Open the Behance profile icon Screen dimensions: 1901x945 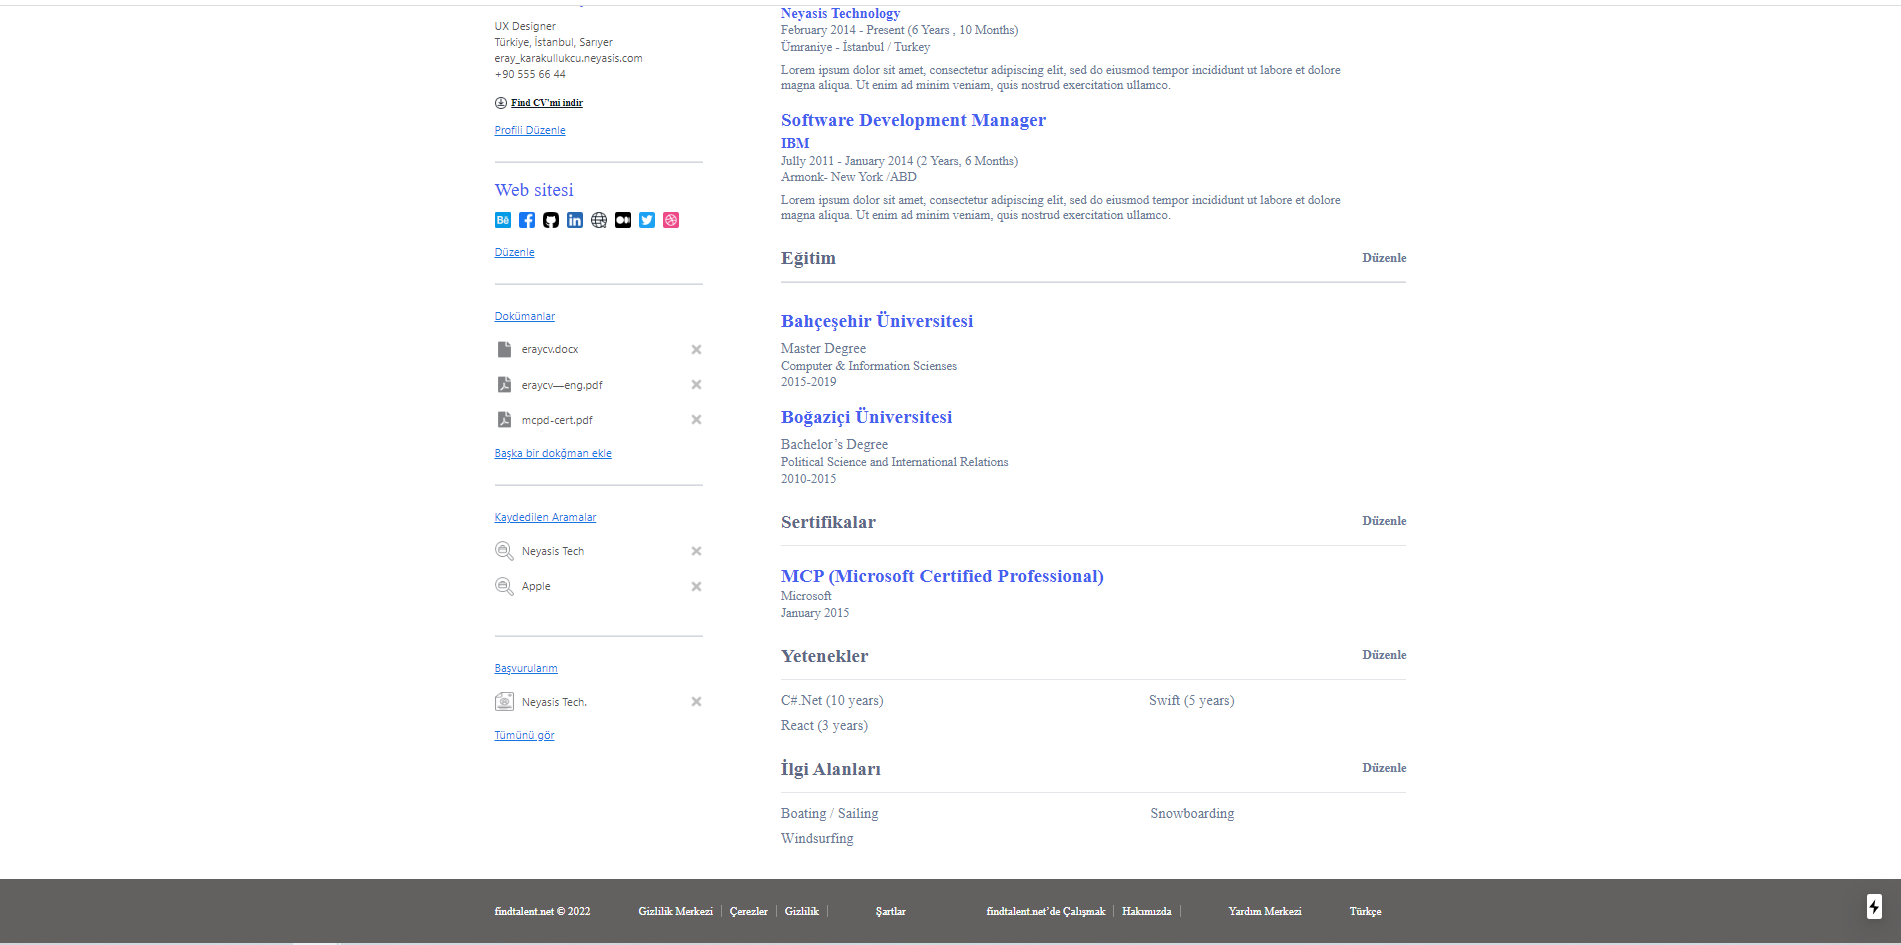point(503,220)
